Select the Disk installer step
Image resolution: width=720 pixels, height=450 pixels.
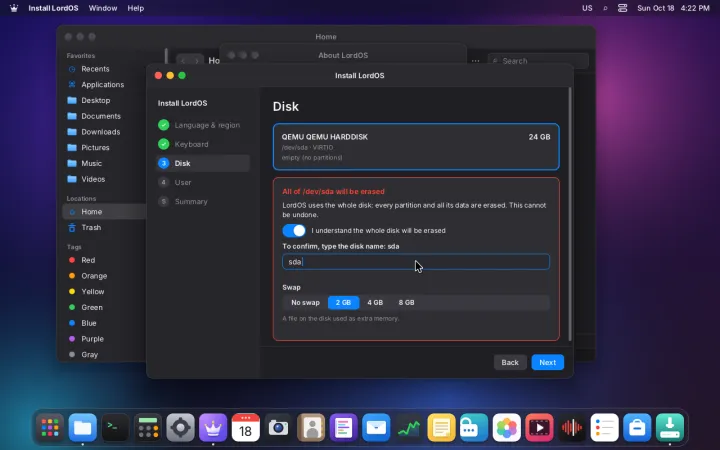[202, 163]
